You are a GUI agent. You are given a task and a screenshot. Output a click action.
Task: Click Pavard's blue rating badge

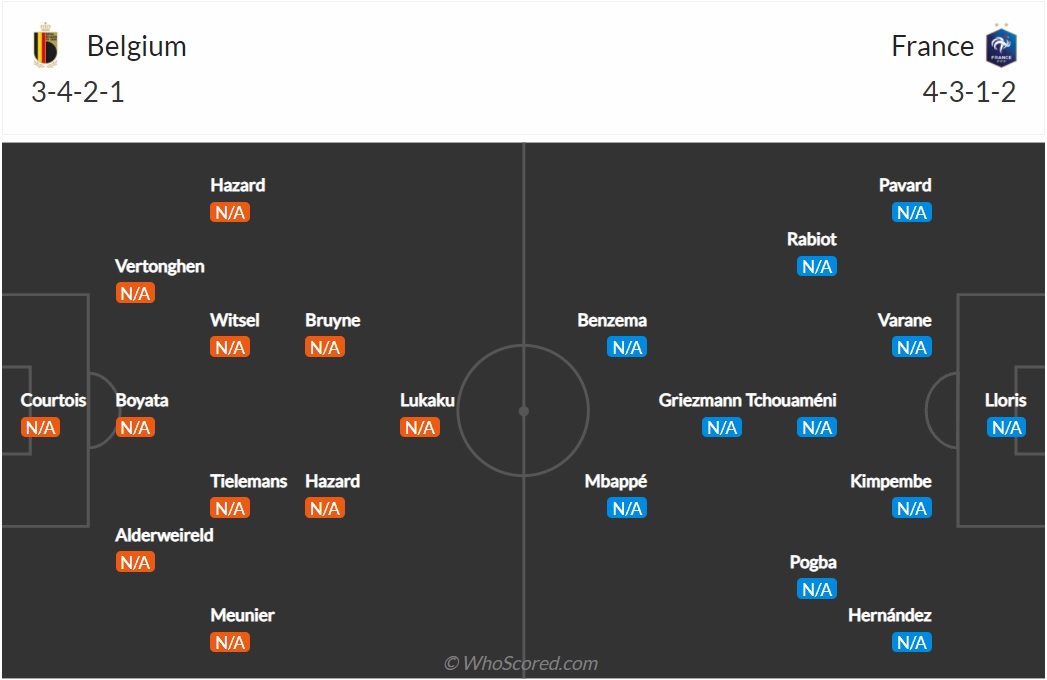click(x=912, y=212)
